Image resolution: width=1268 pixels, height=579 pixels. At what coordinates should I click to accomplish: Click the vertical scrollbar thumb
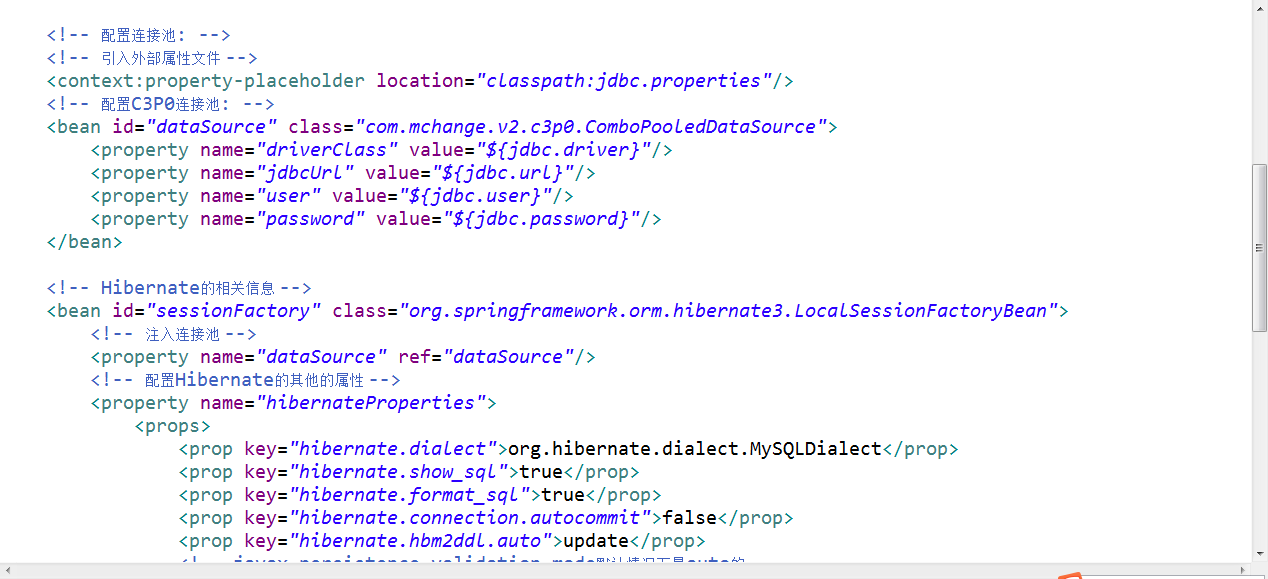coord(1260,248)
